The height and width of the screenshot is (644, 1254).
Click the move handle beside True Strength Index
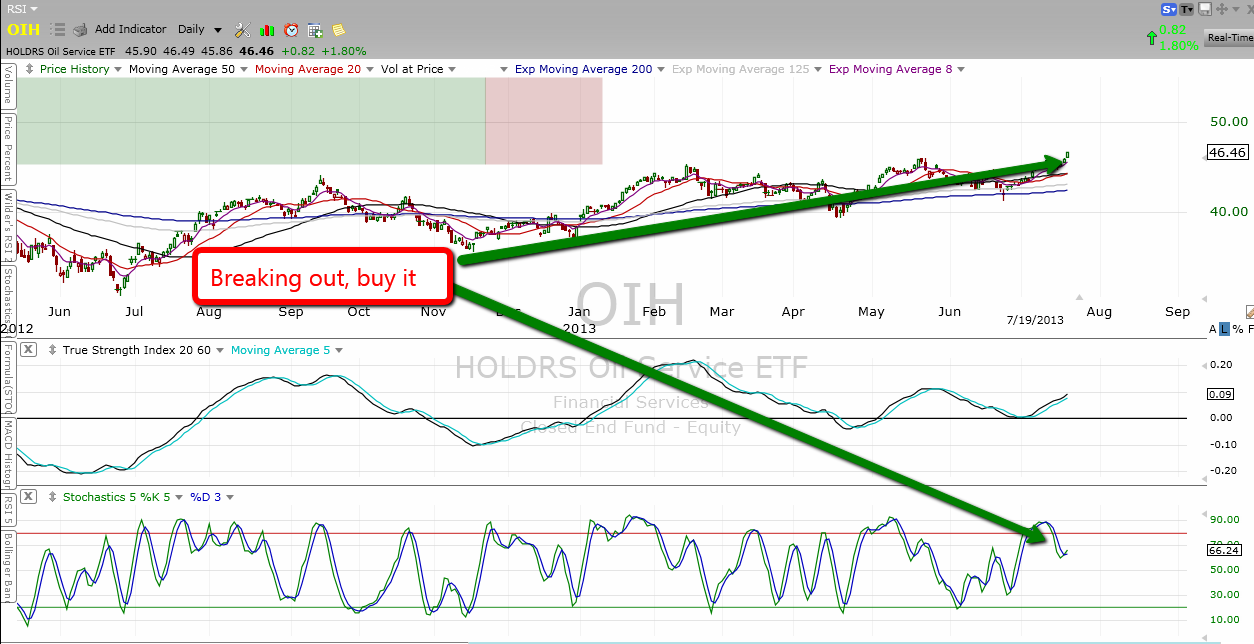pyautogui.click(x=52, y=350)
